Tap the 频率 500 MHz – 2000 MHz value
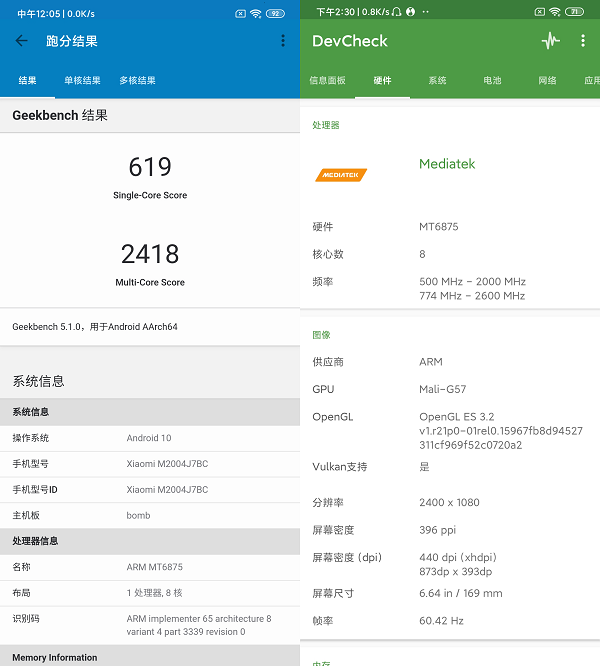The width and height of the screenshot is (600, 666). pyautogui.click(x=472, y=282)
